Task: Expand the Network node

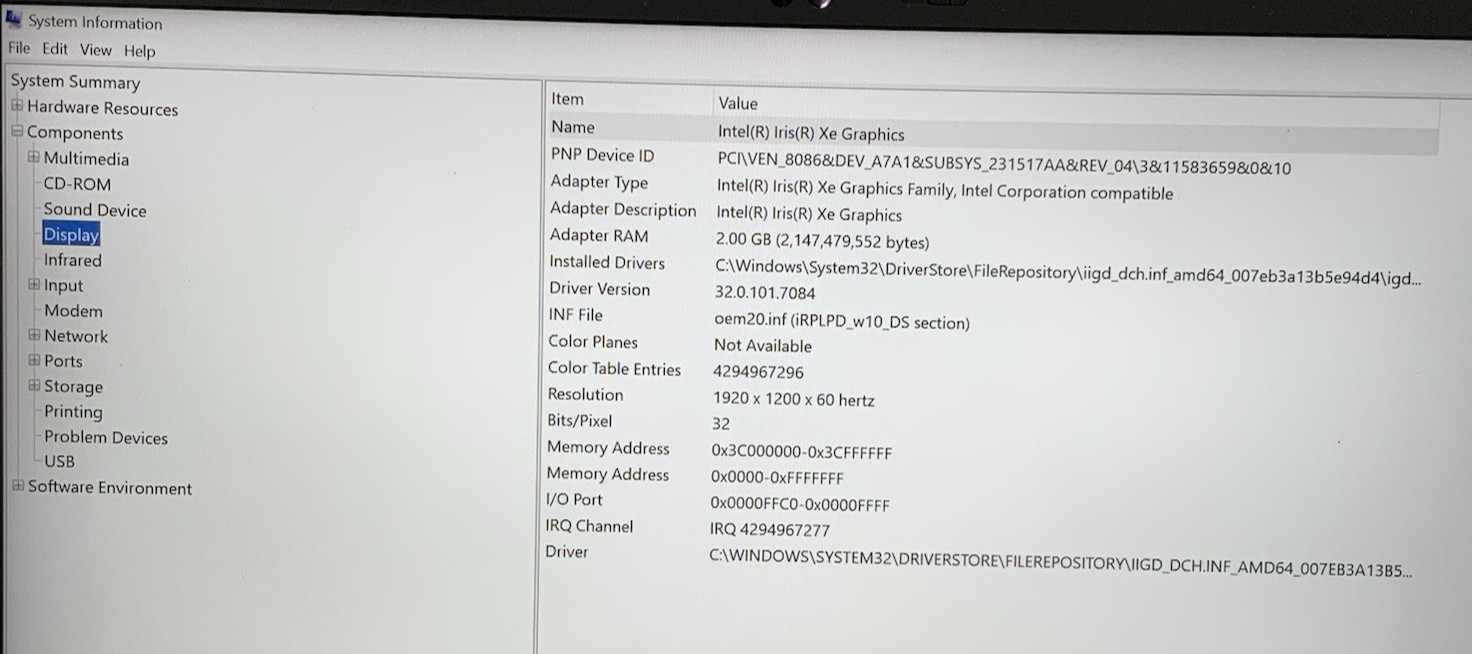Action: click(34, 335)
